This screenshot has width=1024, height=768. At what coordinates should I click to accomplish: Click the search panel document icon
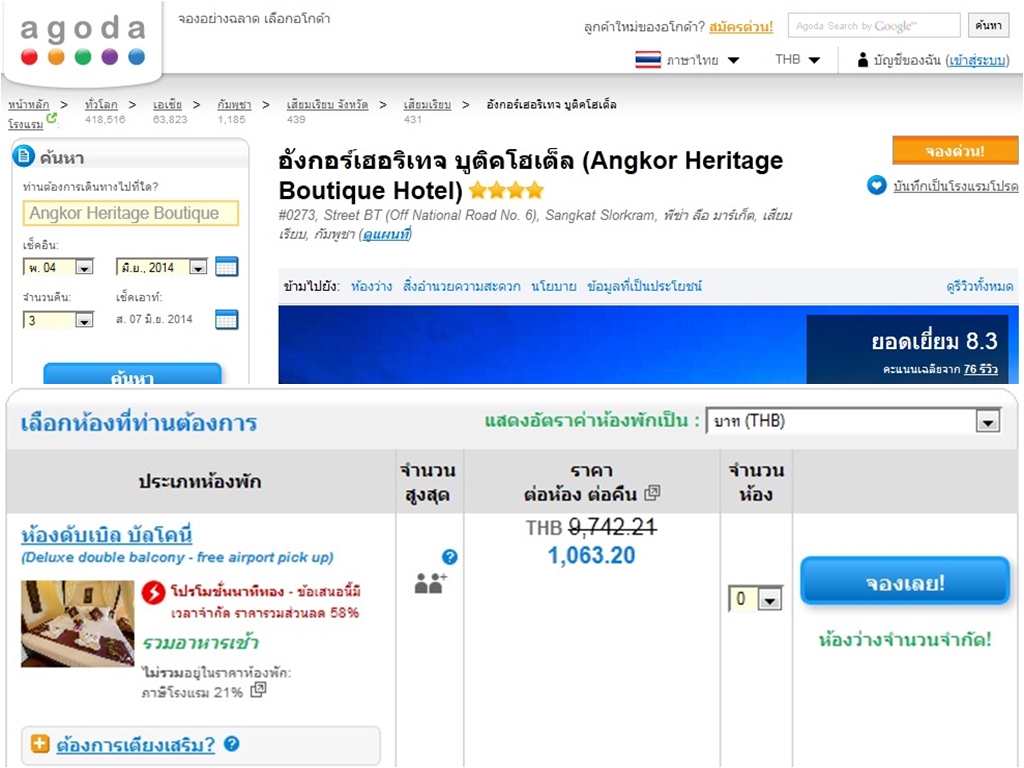[24, 156]
